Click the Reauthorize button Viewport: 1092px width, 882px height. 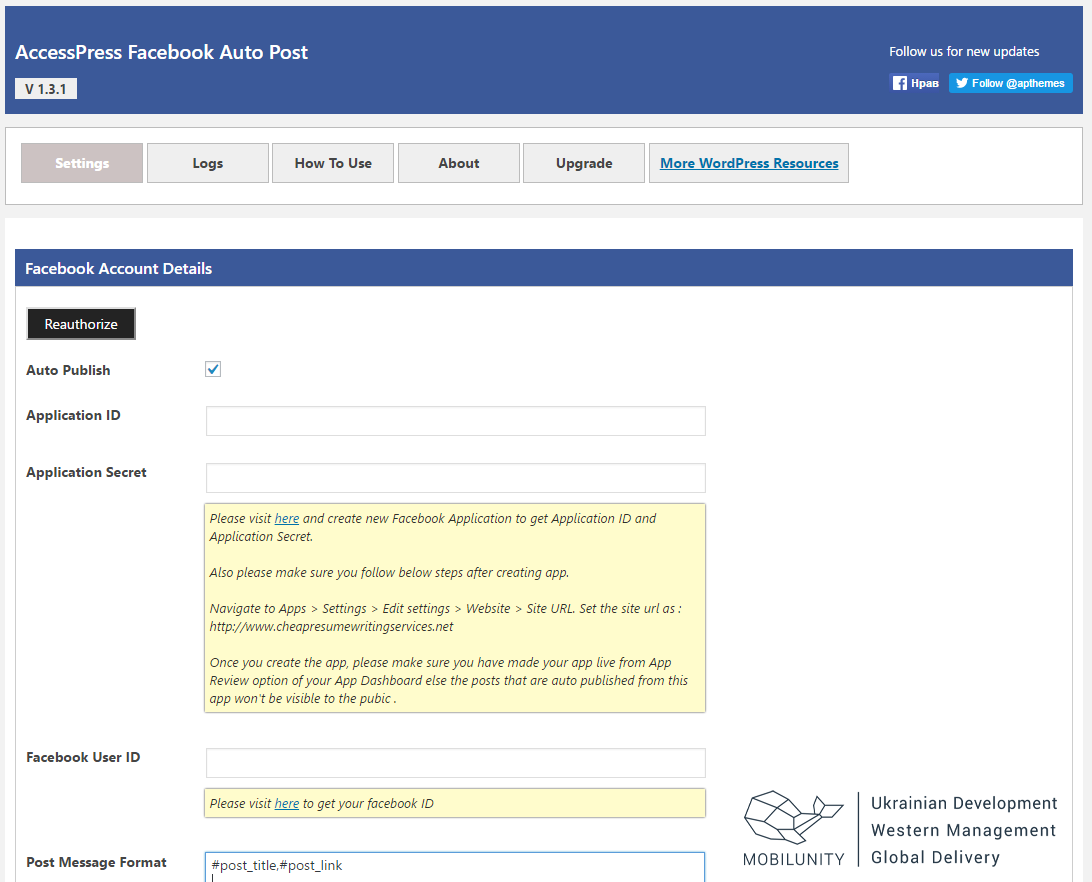(x=81, y=324)
